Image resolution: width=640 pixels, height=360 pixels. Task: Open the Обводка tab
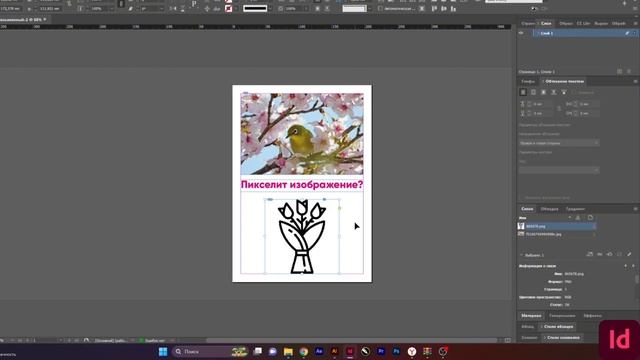[x=549, y=209]
